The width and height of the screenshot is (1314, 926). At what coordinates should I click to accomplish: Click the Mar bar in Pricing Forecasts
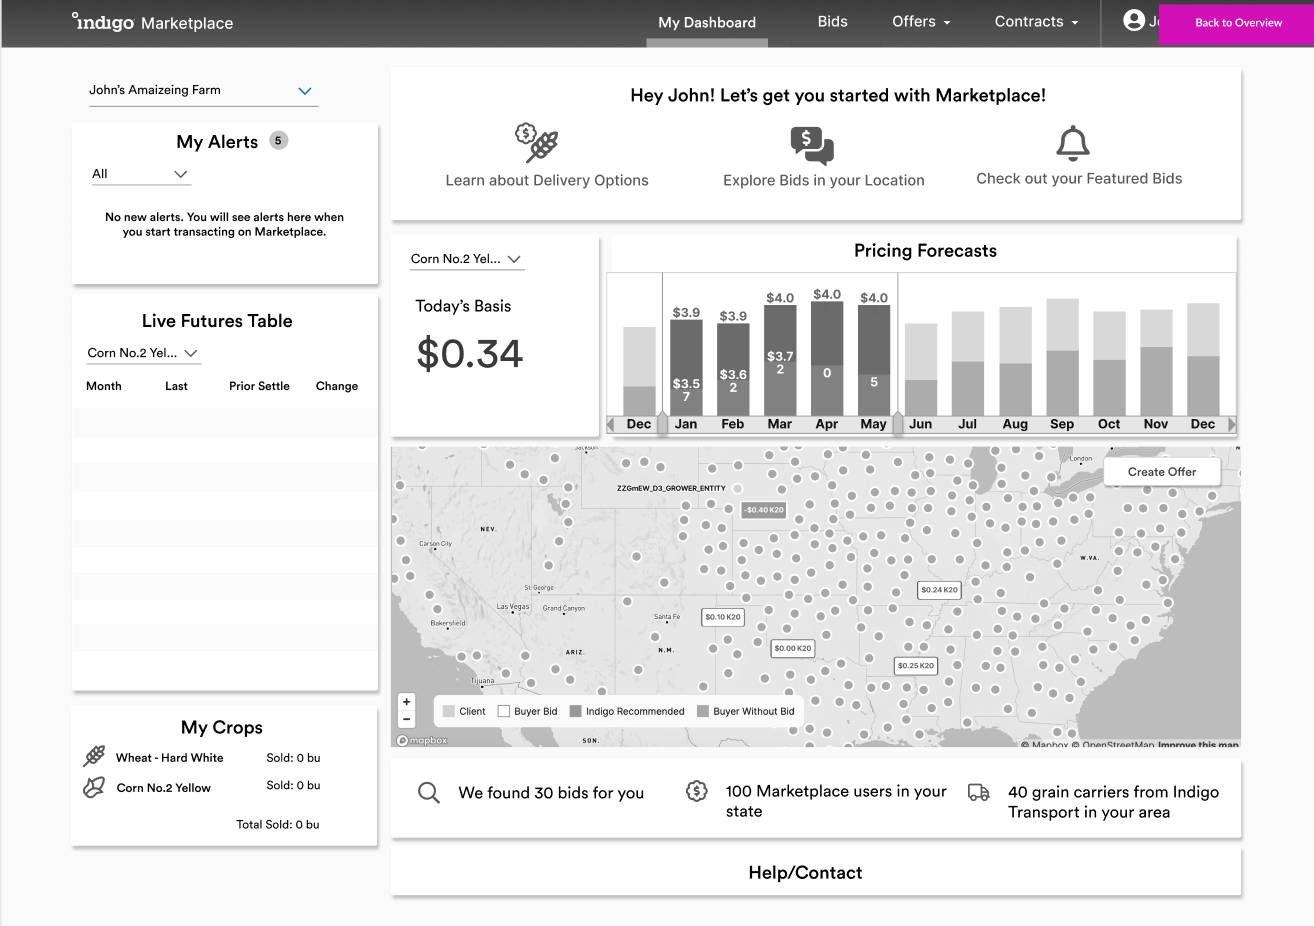click(780, 360)
